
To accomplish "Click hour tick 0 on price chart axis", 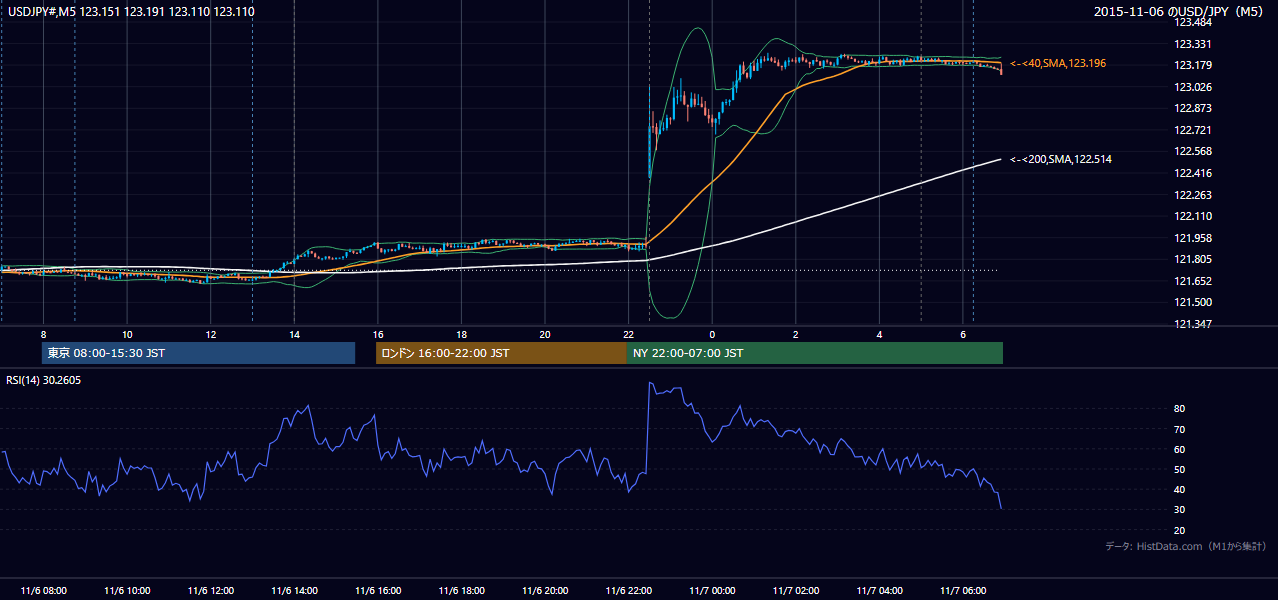I will (712, 334).
